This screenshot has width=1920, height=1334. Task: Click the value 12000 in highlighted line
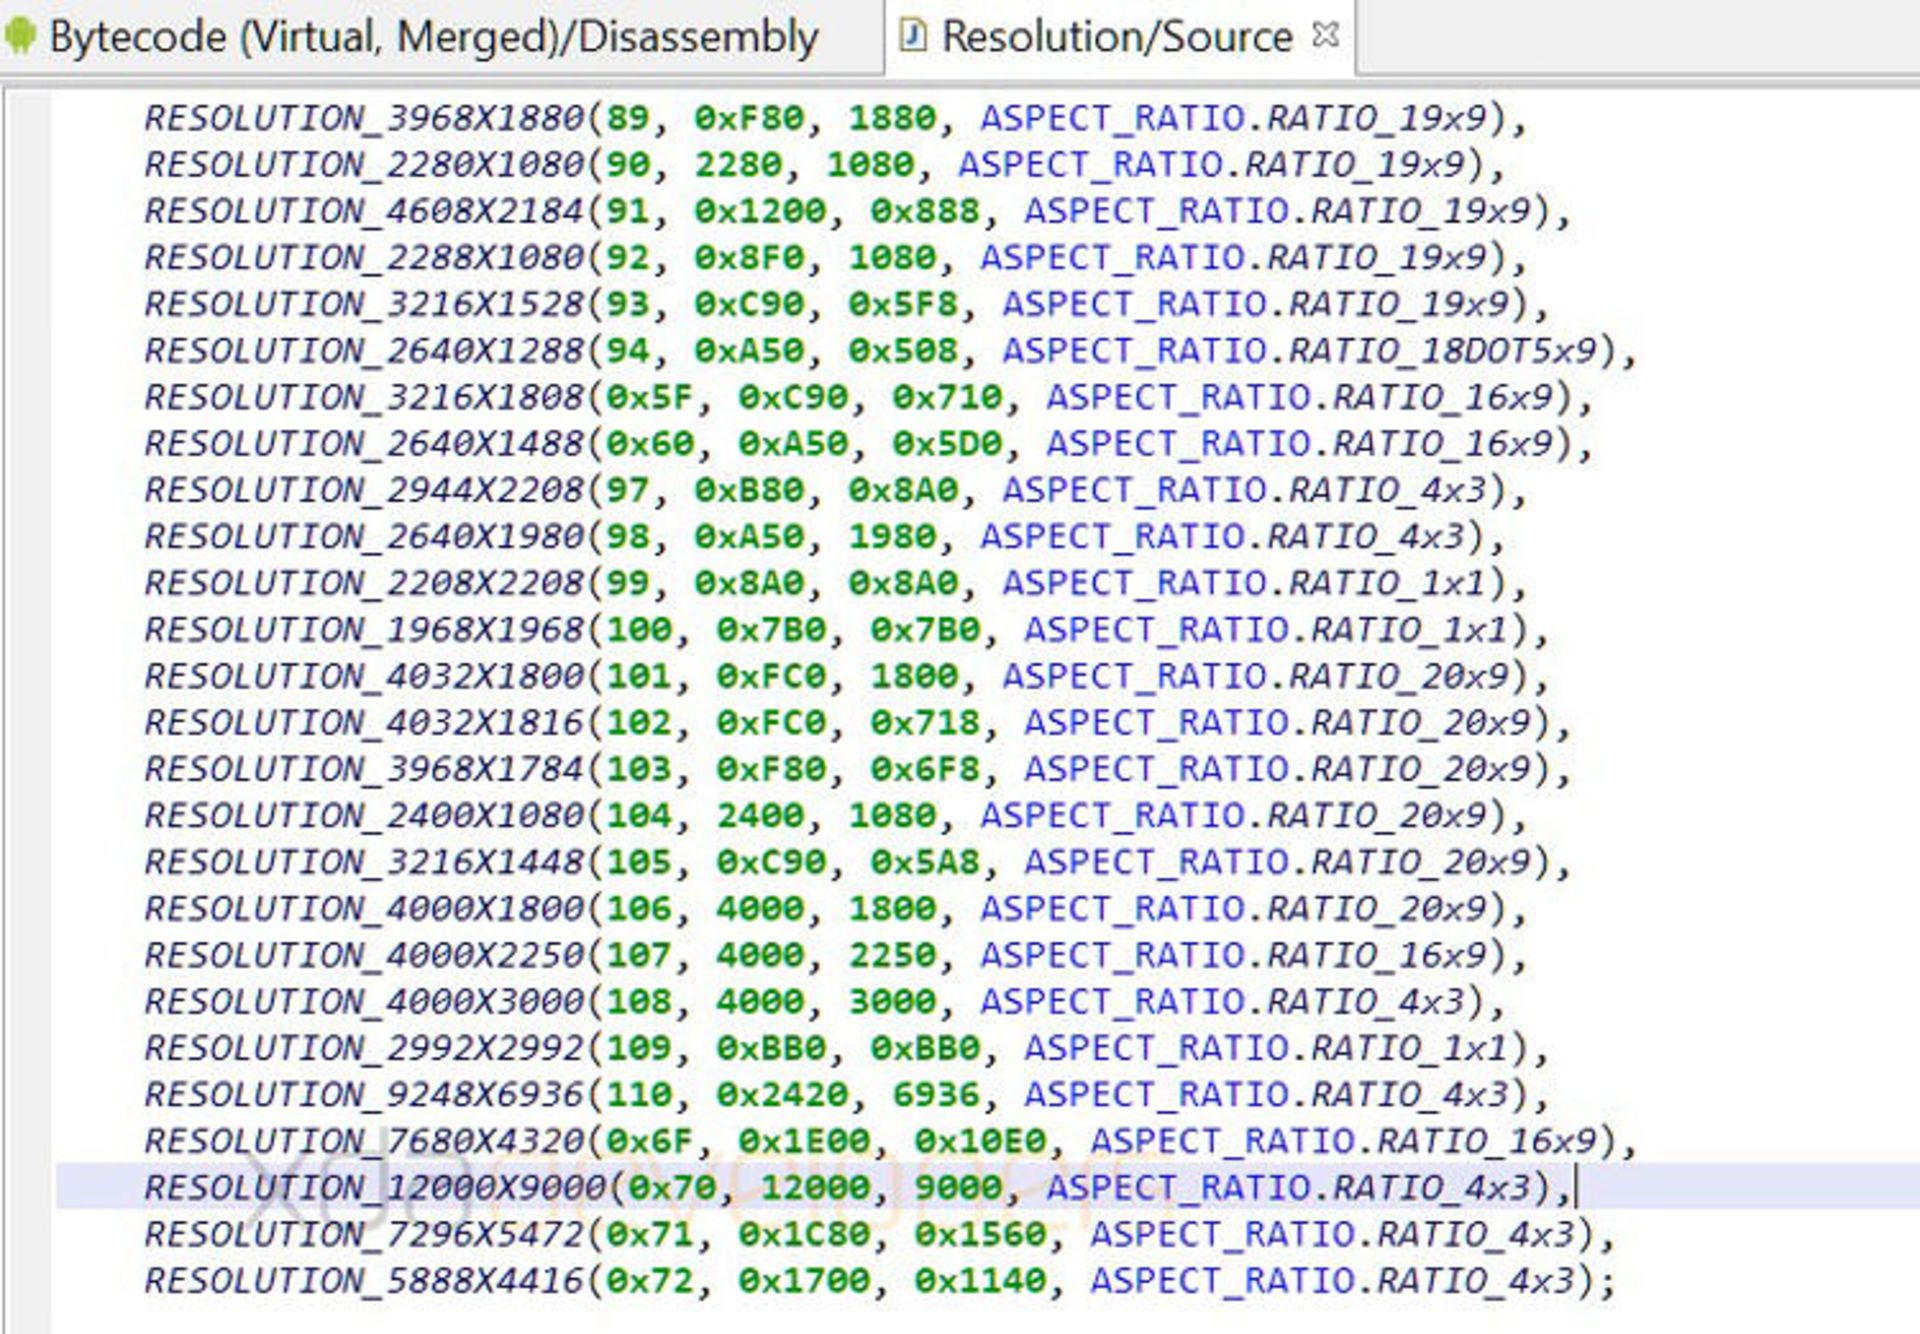815,1187
